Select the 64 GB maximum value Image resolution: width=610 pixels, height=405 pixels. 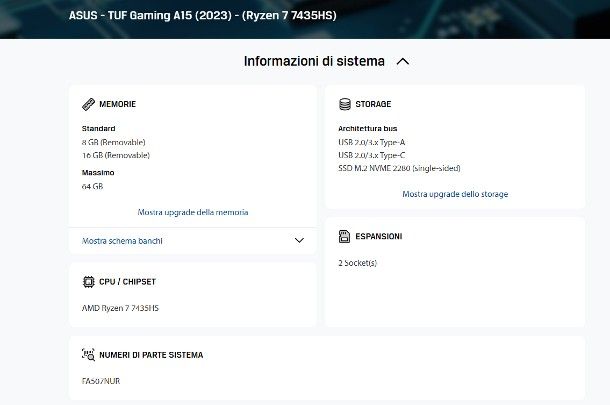click(92, 186)
